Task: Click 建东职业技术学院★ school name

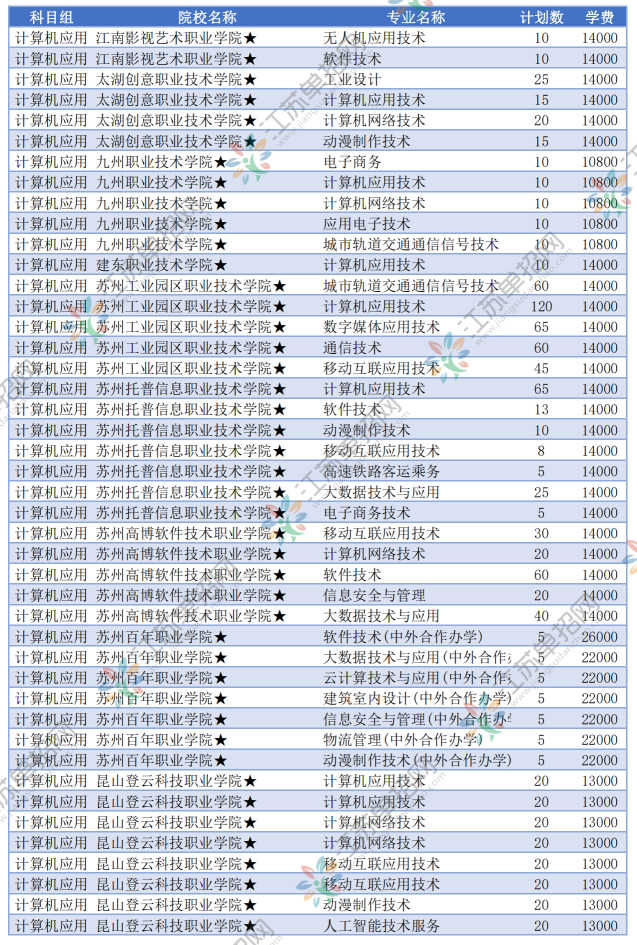Action: tap(162, 265)
